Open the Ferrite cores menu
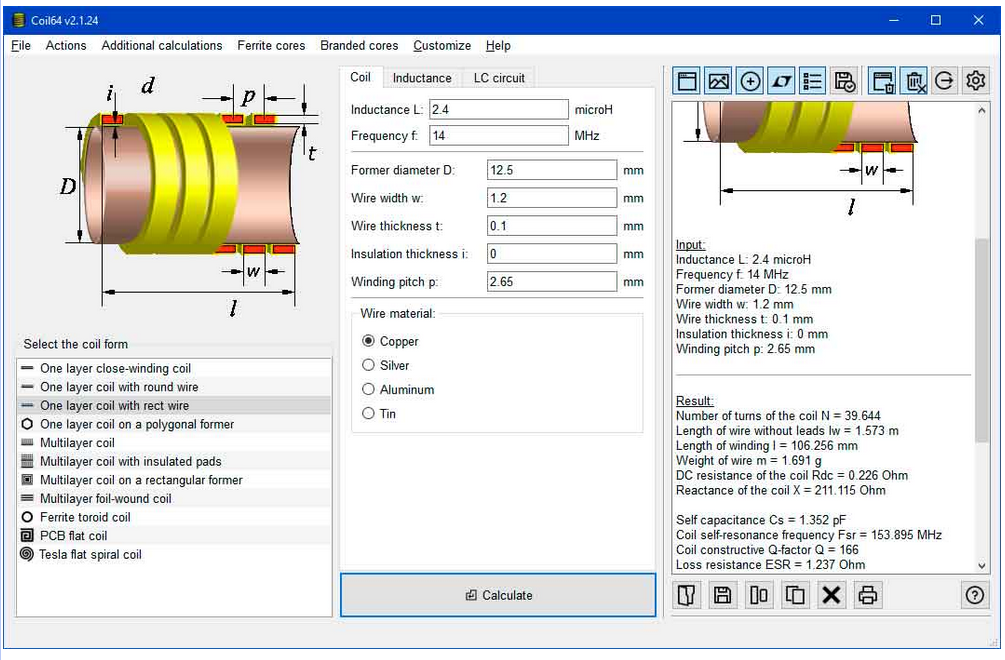 click(271, 45)
